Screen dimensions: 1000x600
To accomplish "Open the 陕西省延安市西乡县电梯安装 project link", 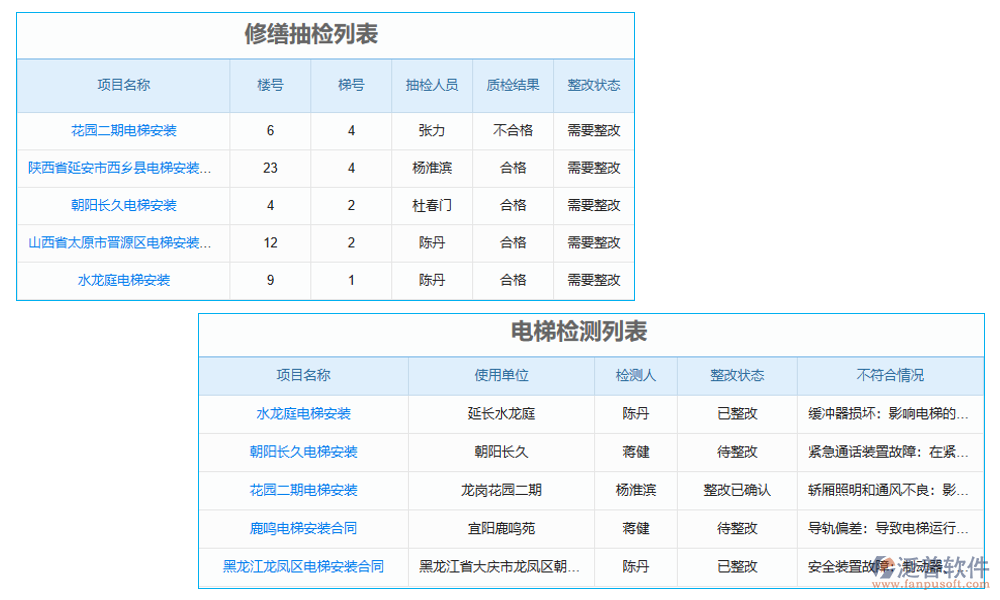I will [x=122, y=167].
